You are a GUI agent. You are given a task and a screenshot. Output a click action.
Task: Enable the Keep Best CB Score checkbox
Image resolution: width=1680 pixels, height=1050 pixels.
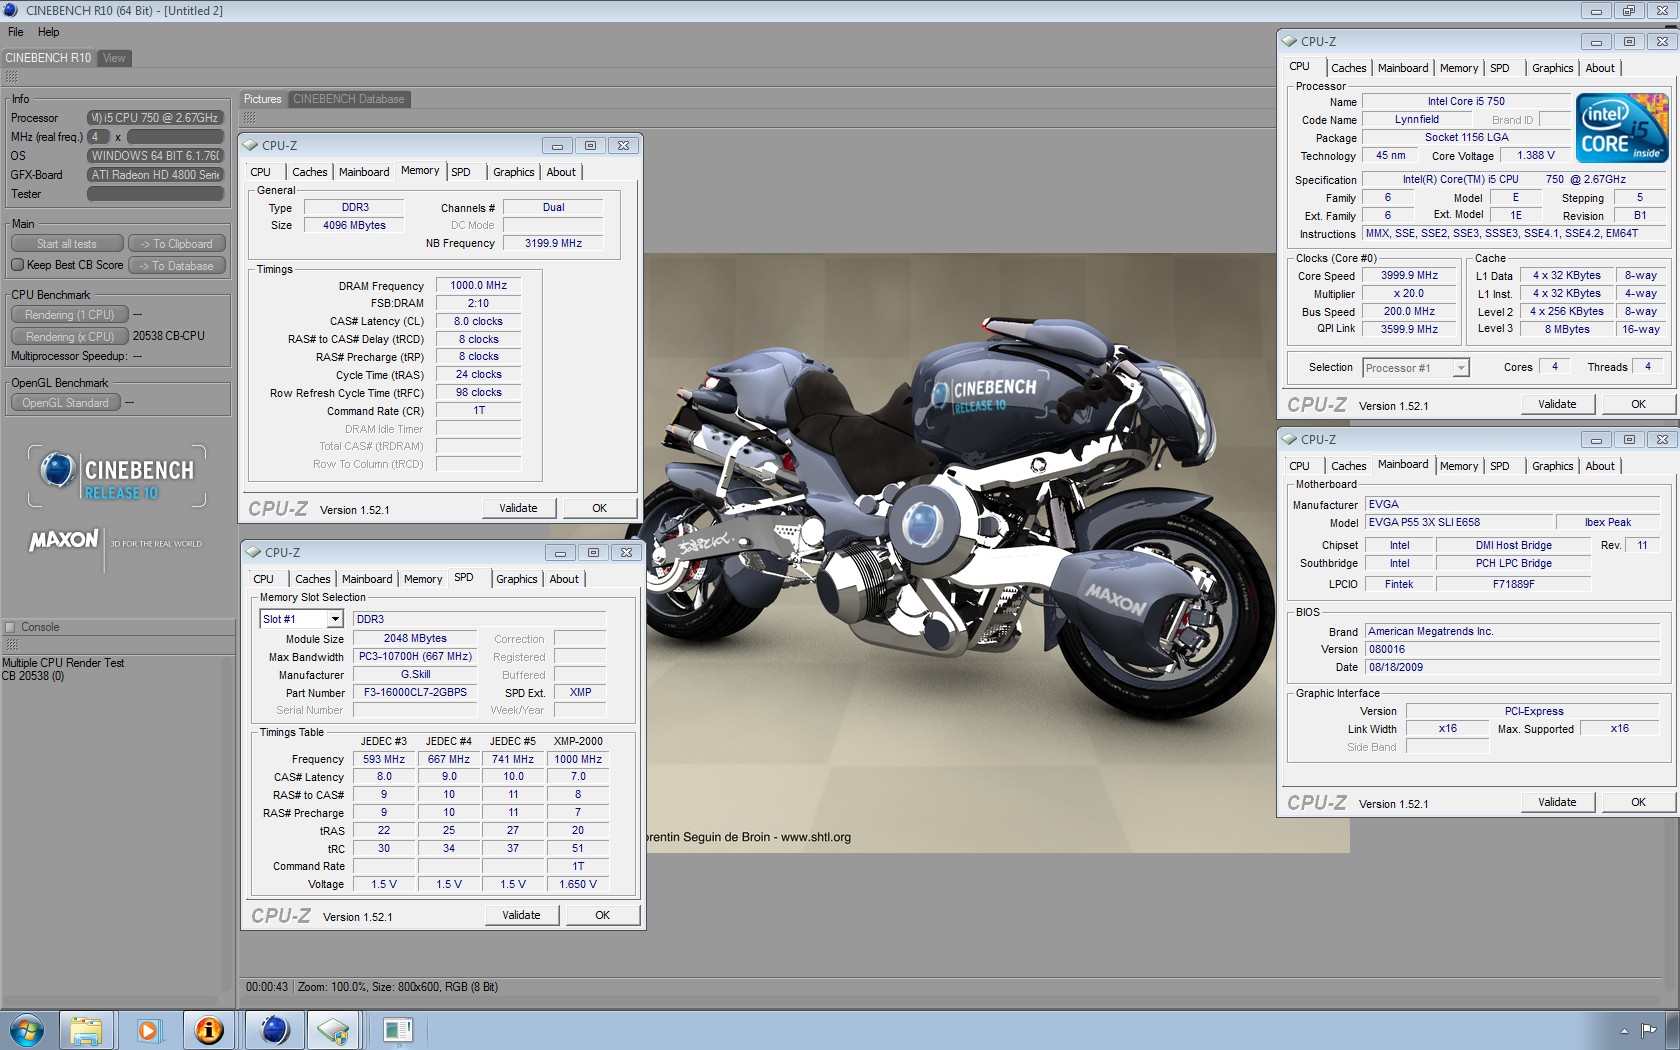pyautogui.click(x=18, y=265)
